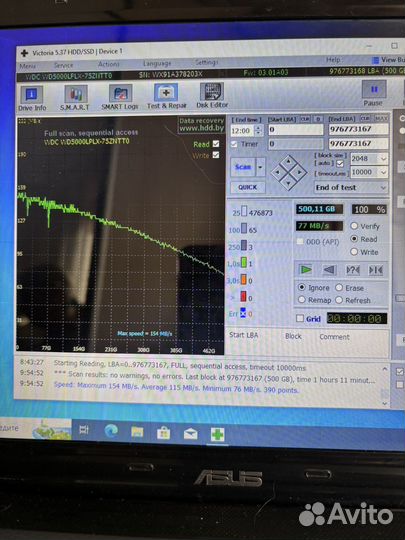Uncheck the Read graph checkbox

(x=216, y=144)
